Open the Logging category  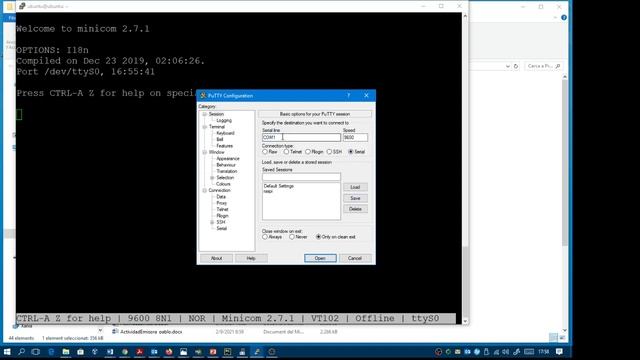click(224, 120)
